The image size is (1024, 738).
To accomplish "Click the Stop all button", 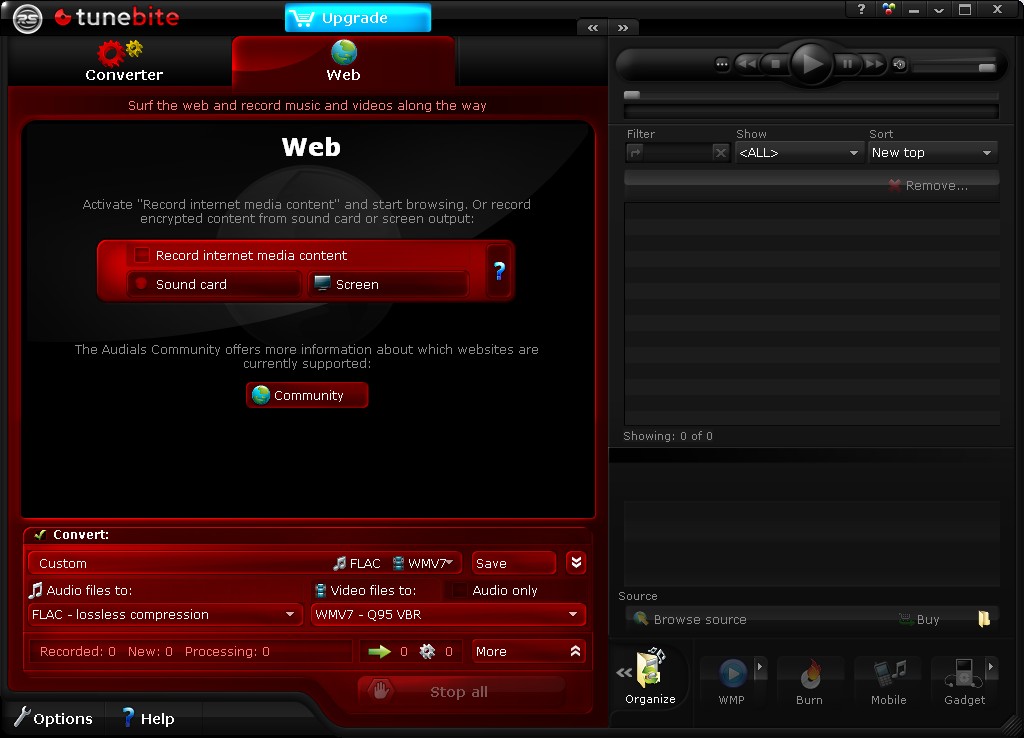I will [x=461, y=692].
